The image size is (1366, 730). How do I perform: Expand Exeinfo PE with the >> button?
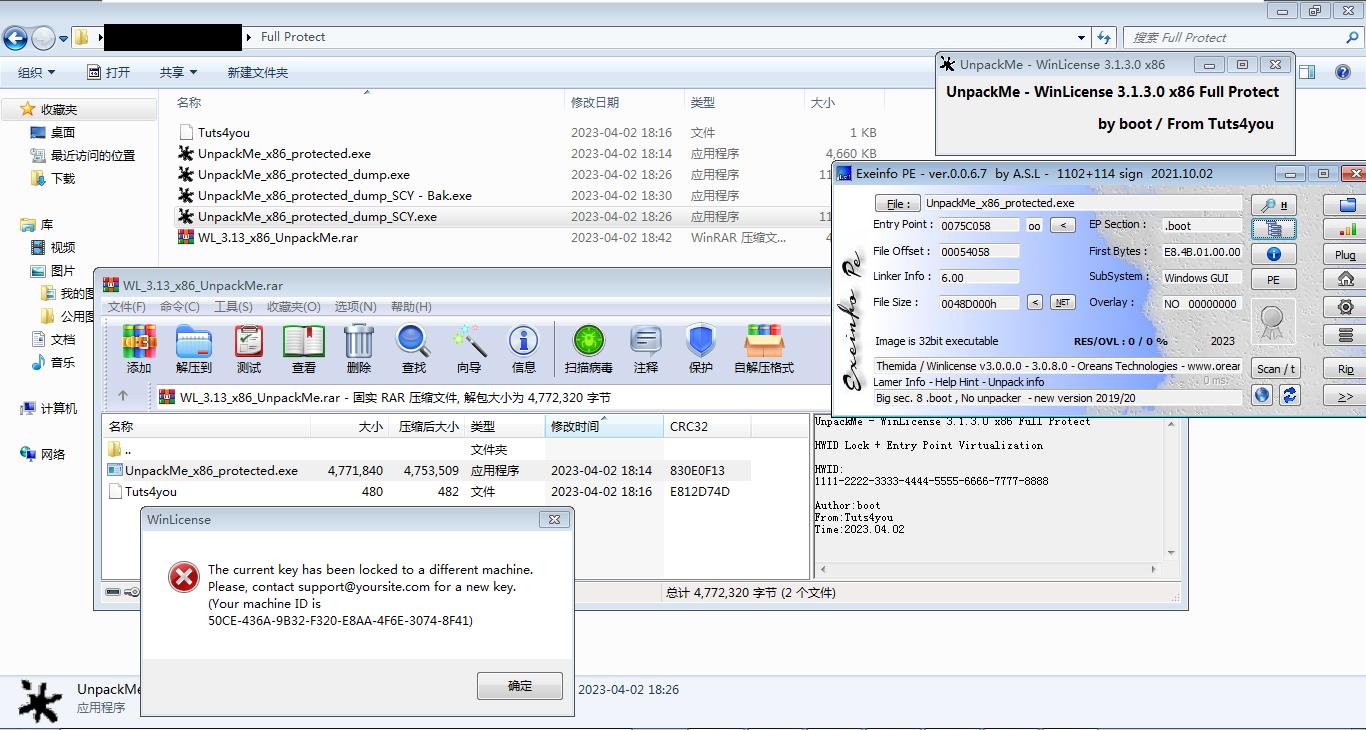click(x=1346, y=396)
